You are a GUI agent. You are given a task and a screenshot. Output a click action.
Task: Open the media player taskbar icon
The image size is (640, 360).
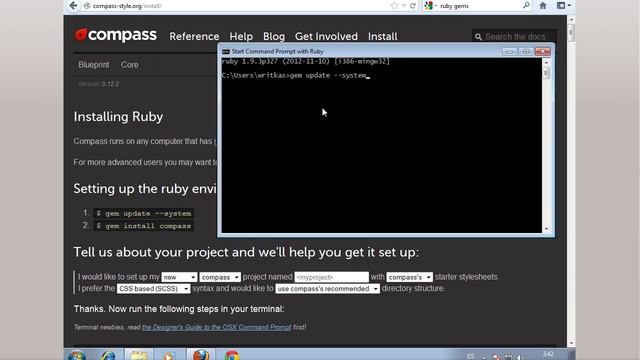point(169,355)
